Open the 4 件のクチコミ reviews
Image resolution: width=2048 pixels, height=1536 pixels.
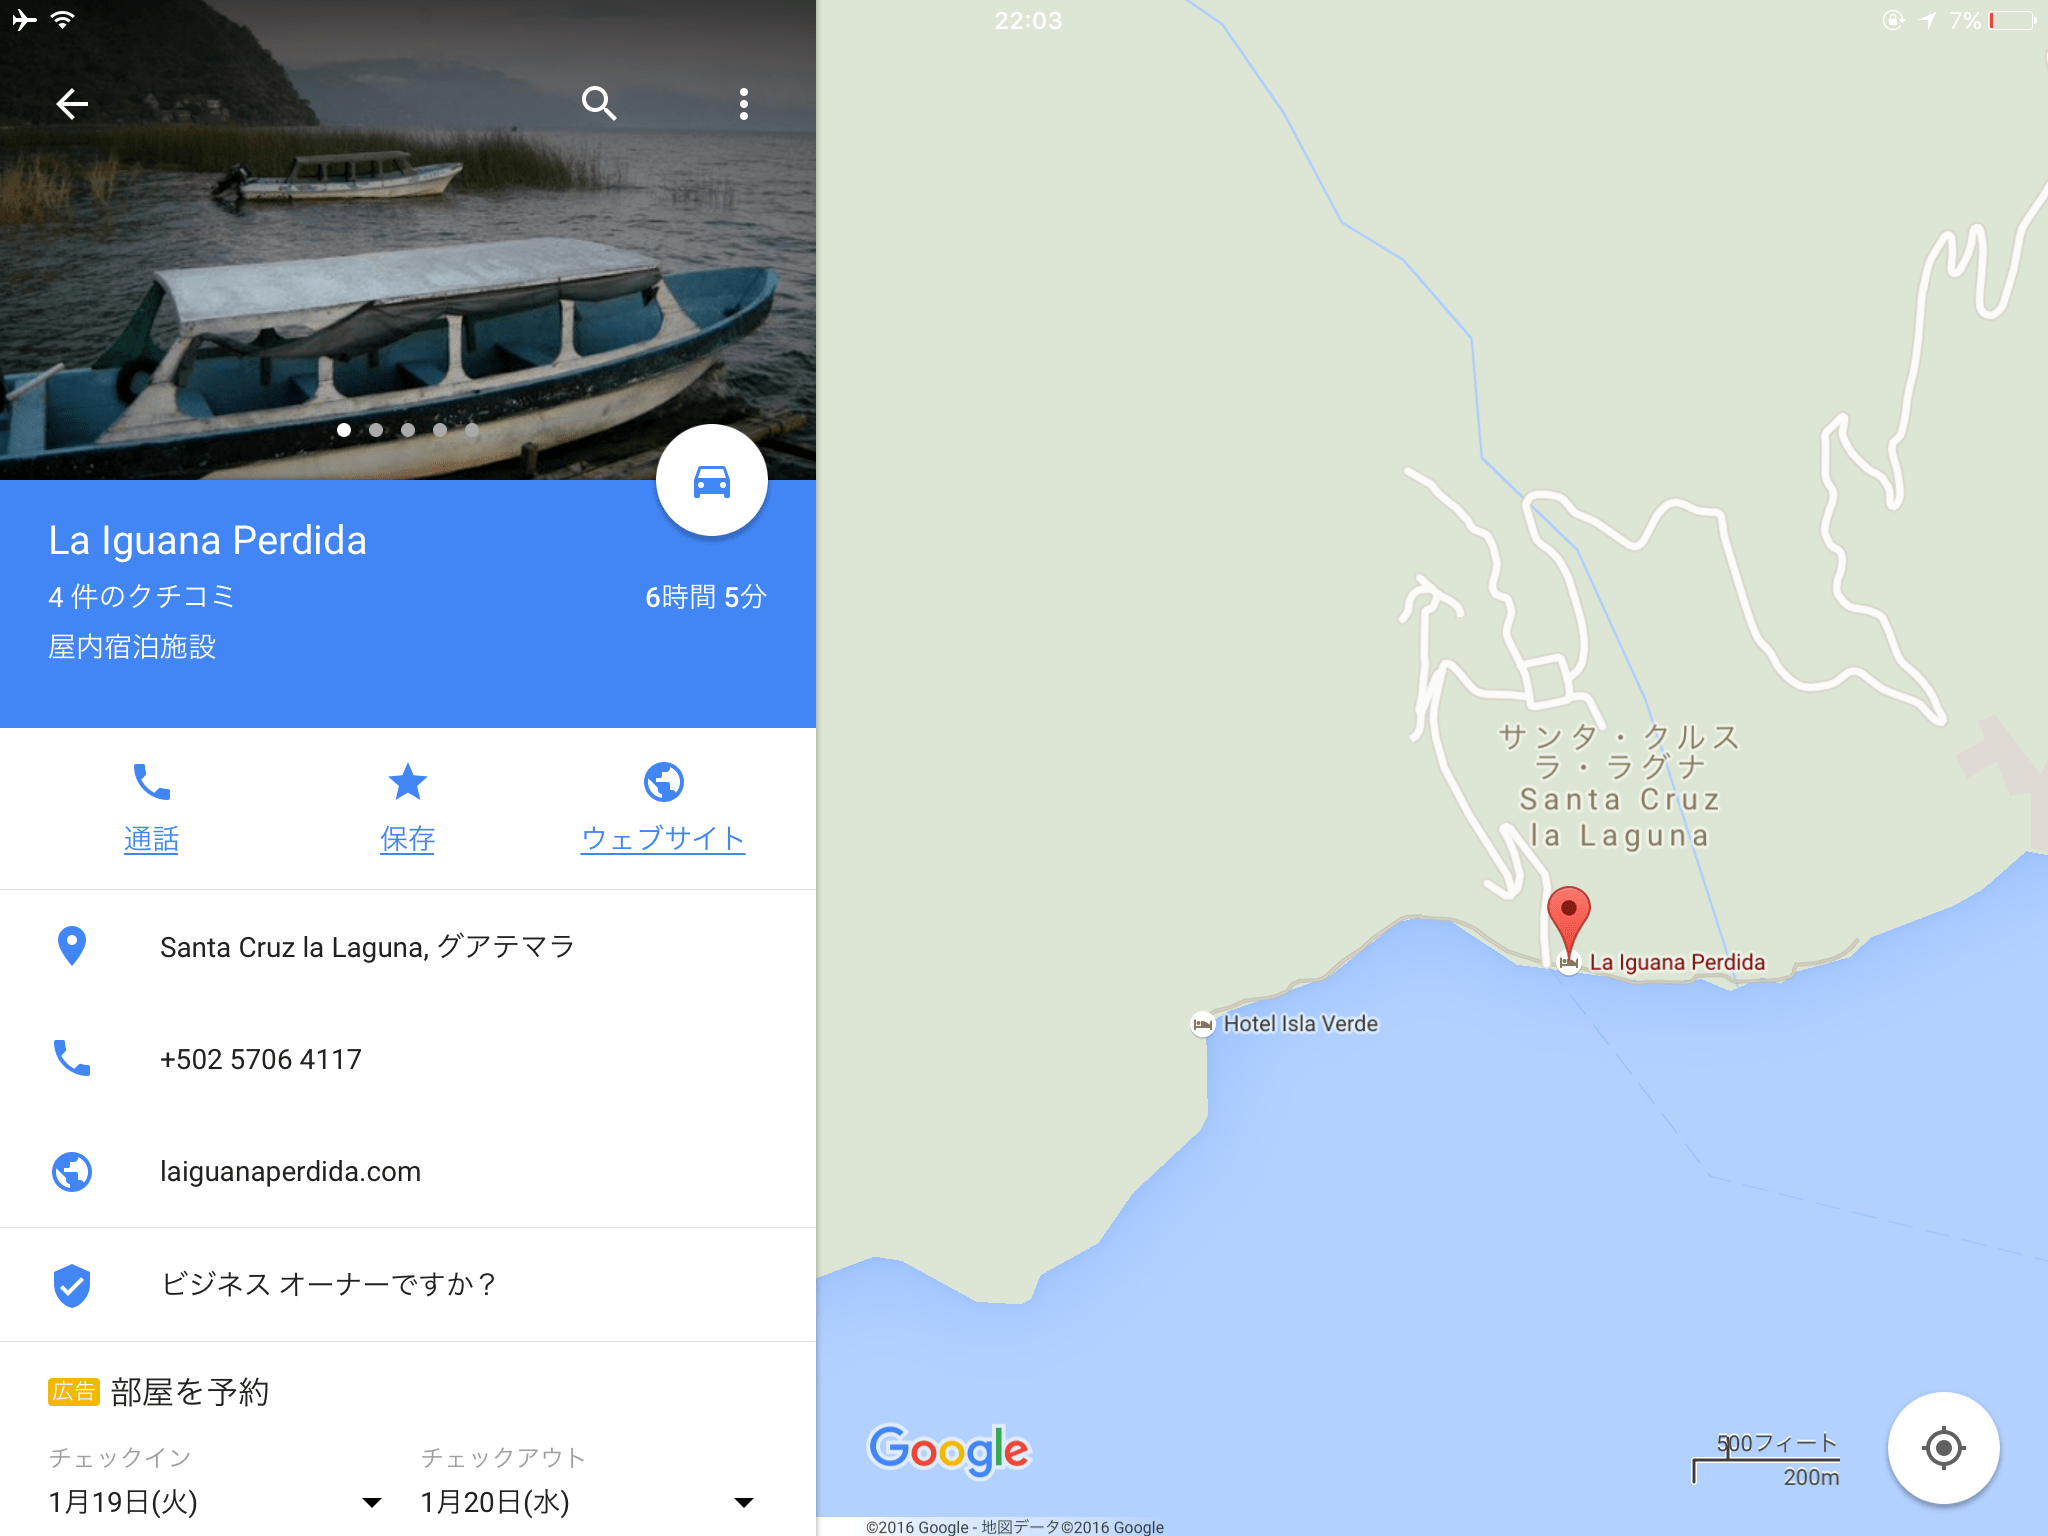pos(142,597)
